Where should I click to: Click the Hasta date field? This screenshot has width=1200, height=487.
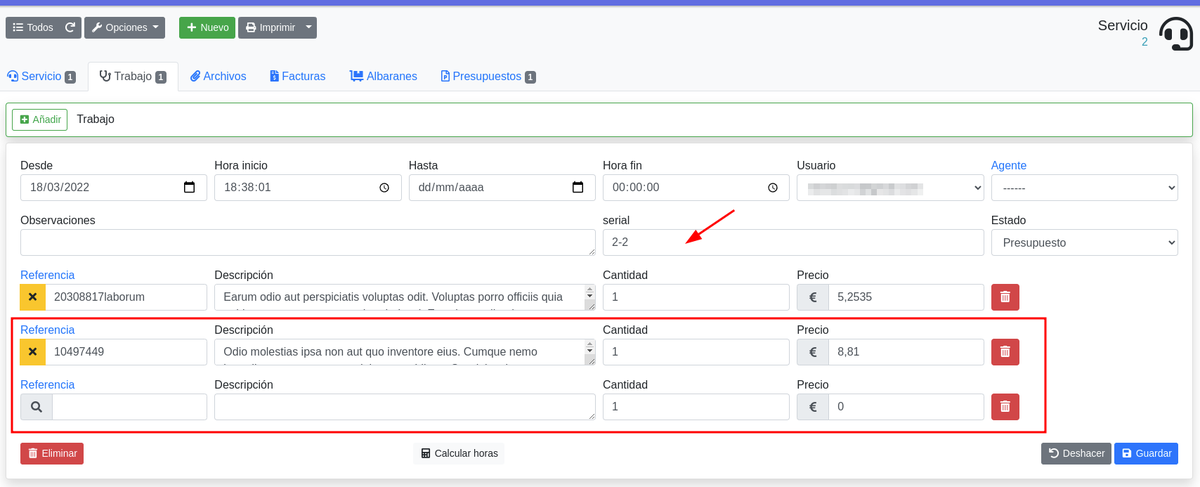502,187
